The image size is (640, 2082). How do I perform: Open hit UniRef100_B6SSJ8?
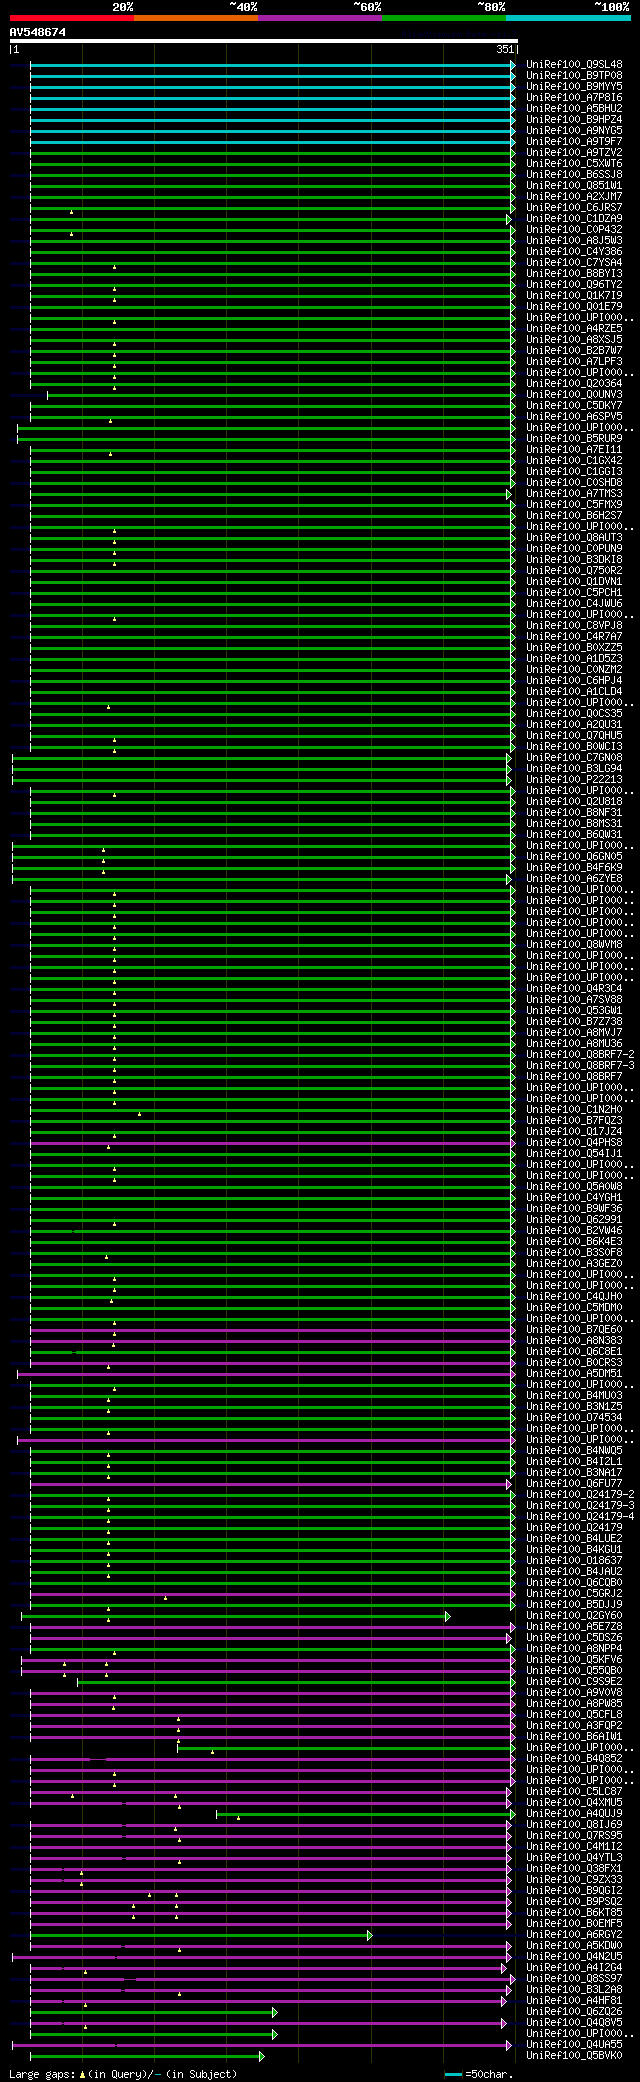[574, 175]
